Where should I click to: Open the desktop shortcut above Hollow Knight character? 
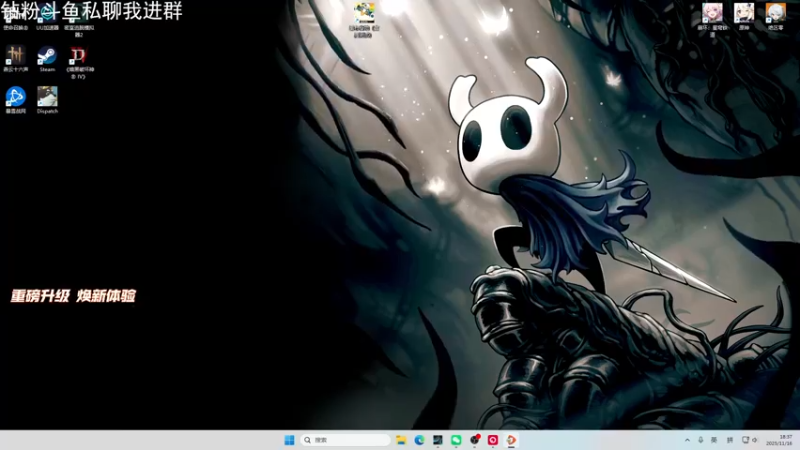tap(364, 20)
